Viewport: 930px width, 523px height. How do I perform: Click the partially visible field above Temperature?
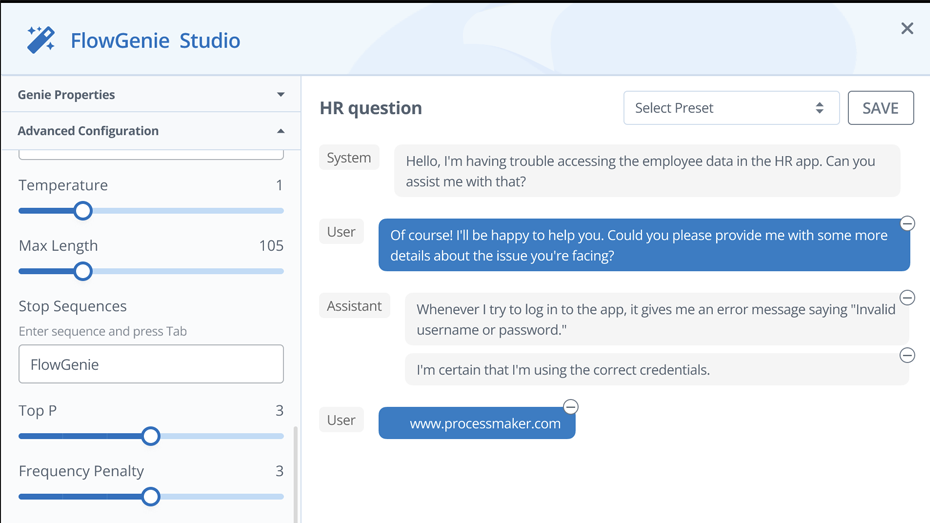[151, 154]
